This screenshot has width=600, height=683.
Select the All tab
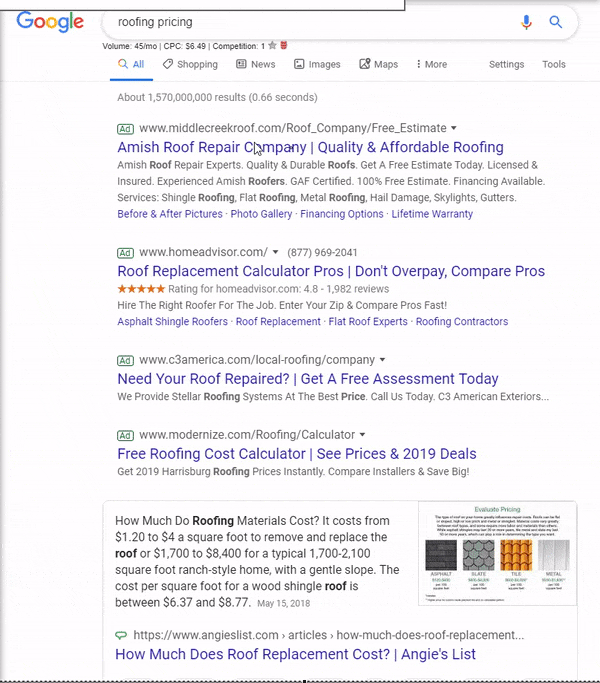click(x=131, y=64)
